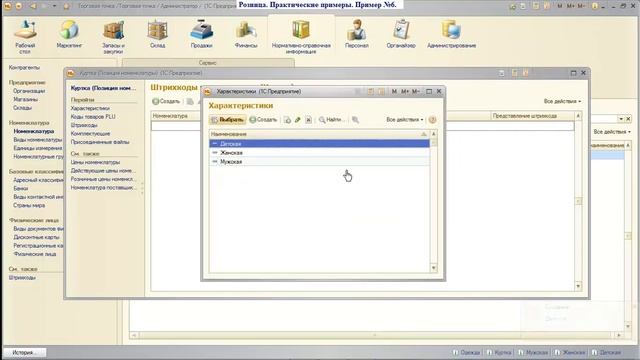640x360 pixels.
Task: Open the Запасы и закупки section
Action: (113, 37)
